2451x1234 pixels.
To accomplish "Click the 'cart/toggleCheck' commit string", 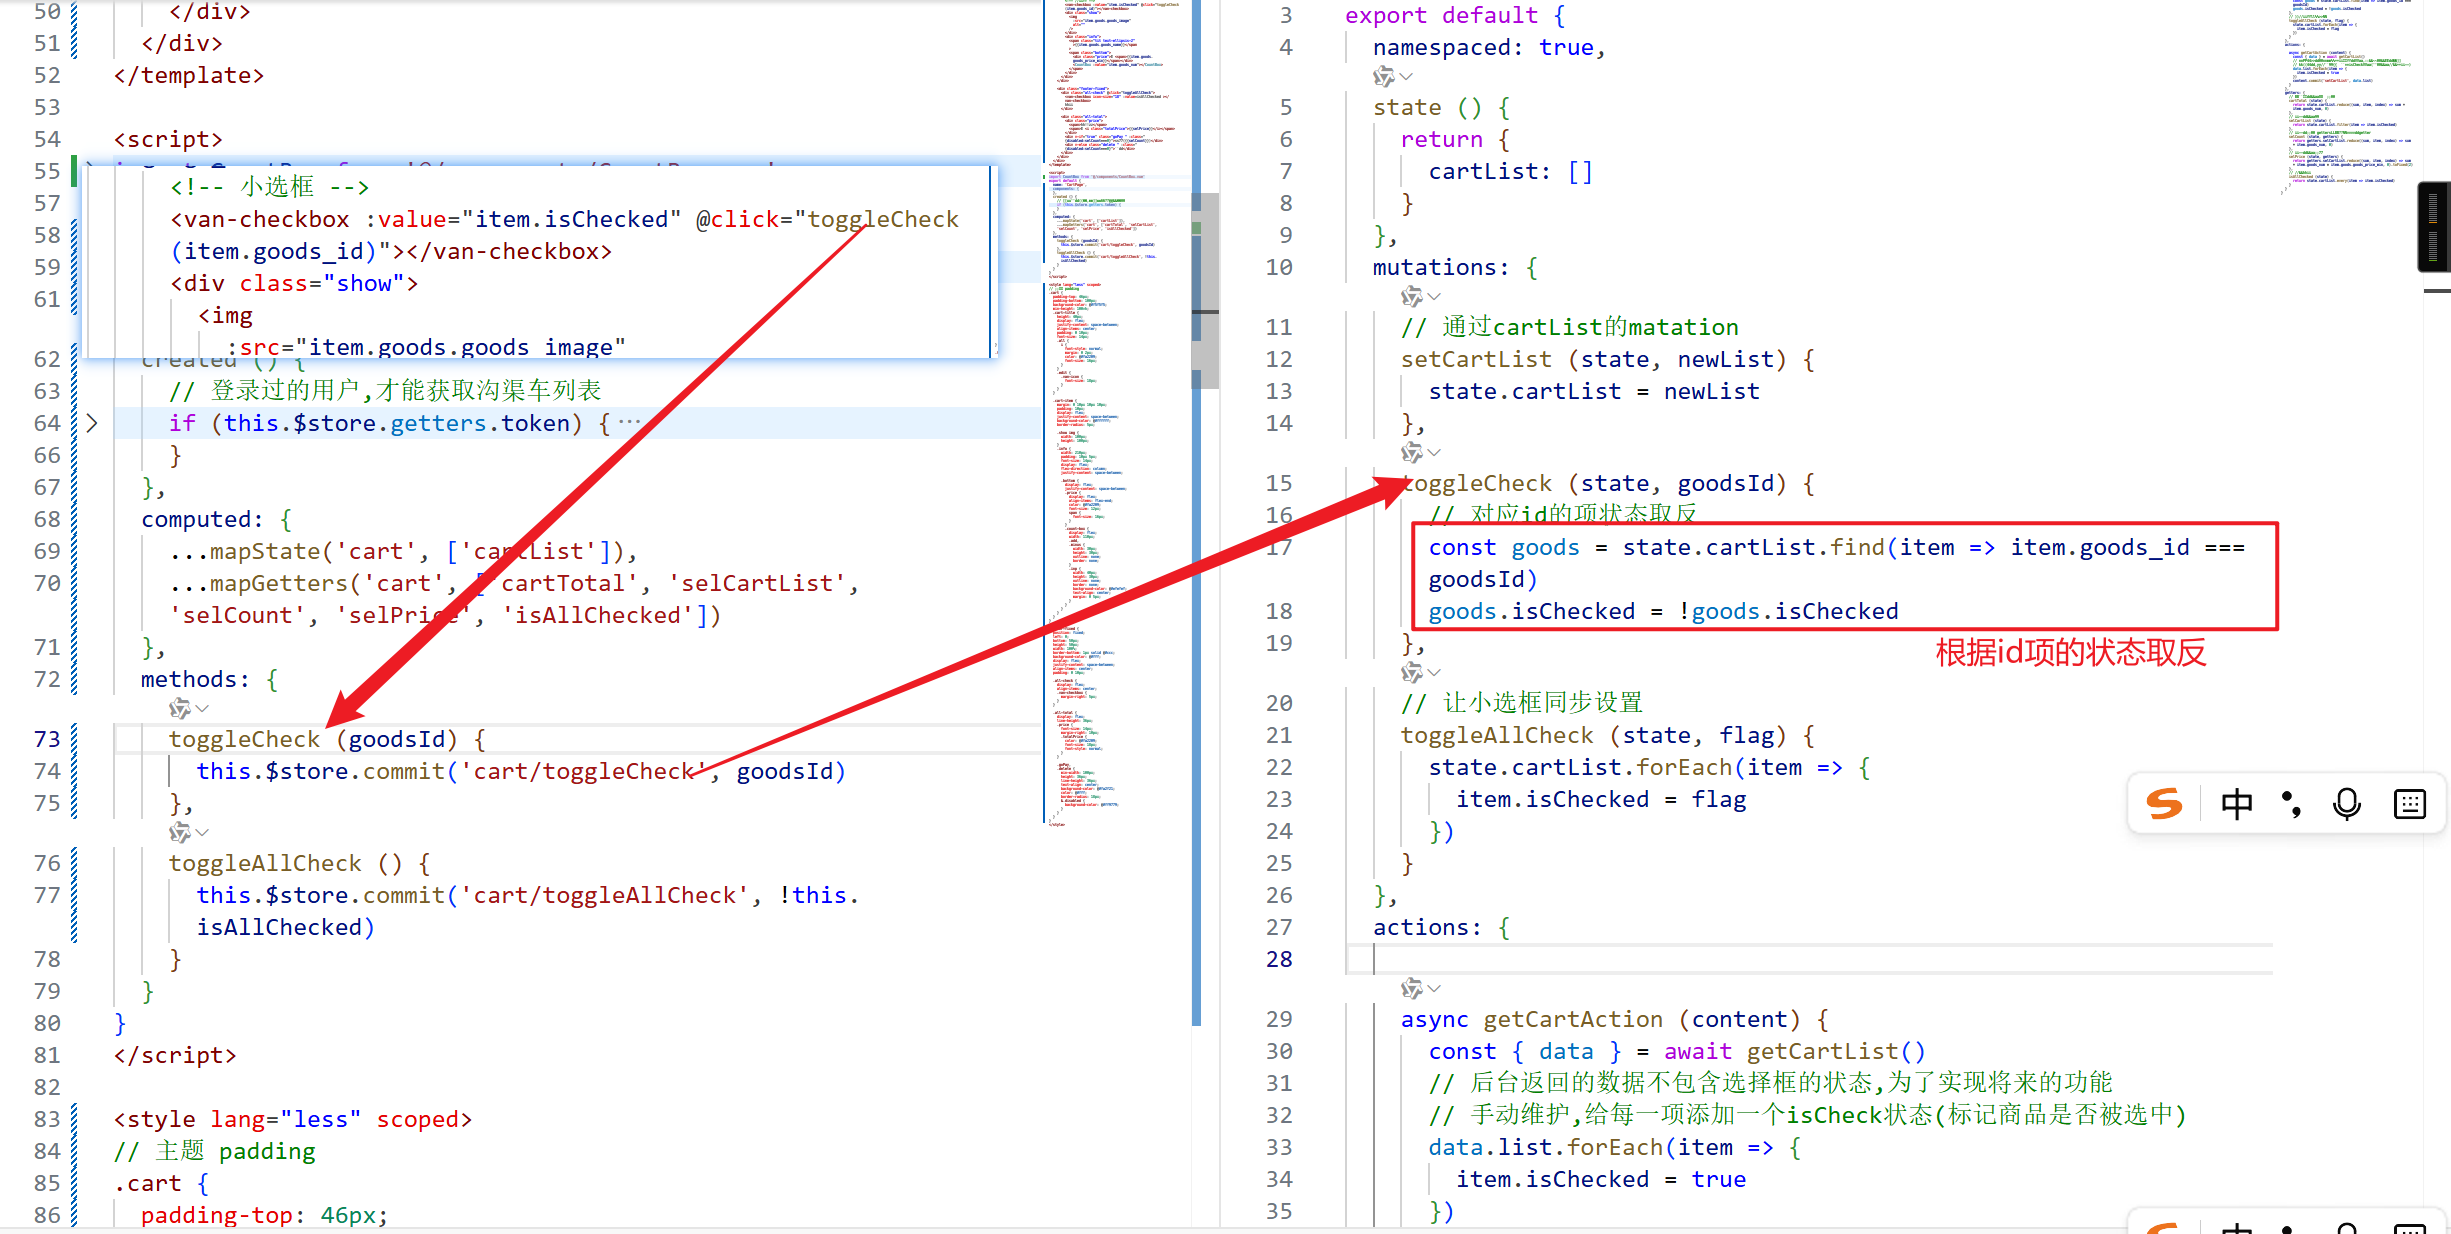I will [x=583, y=771].
